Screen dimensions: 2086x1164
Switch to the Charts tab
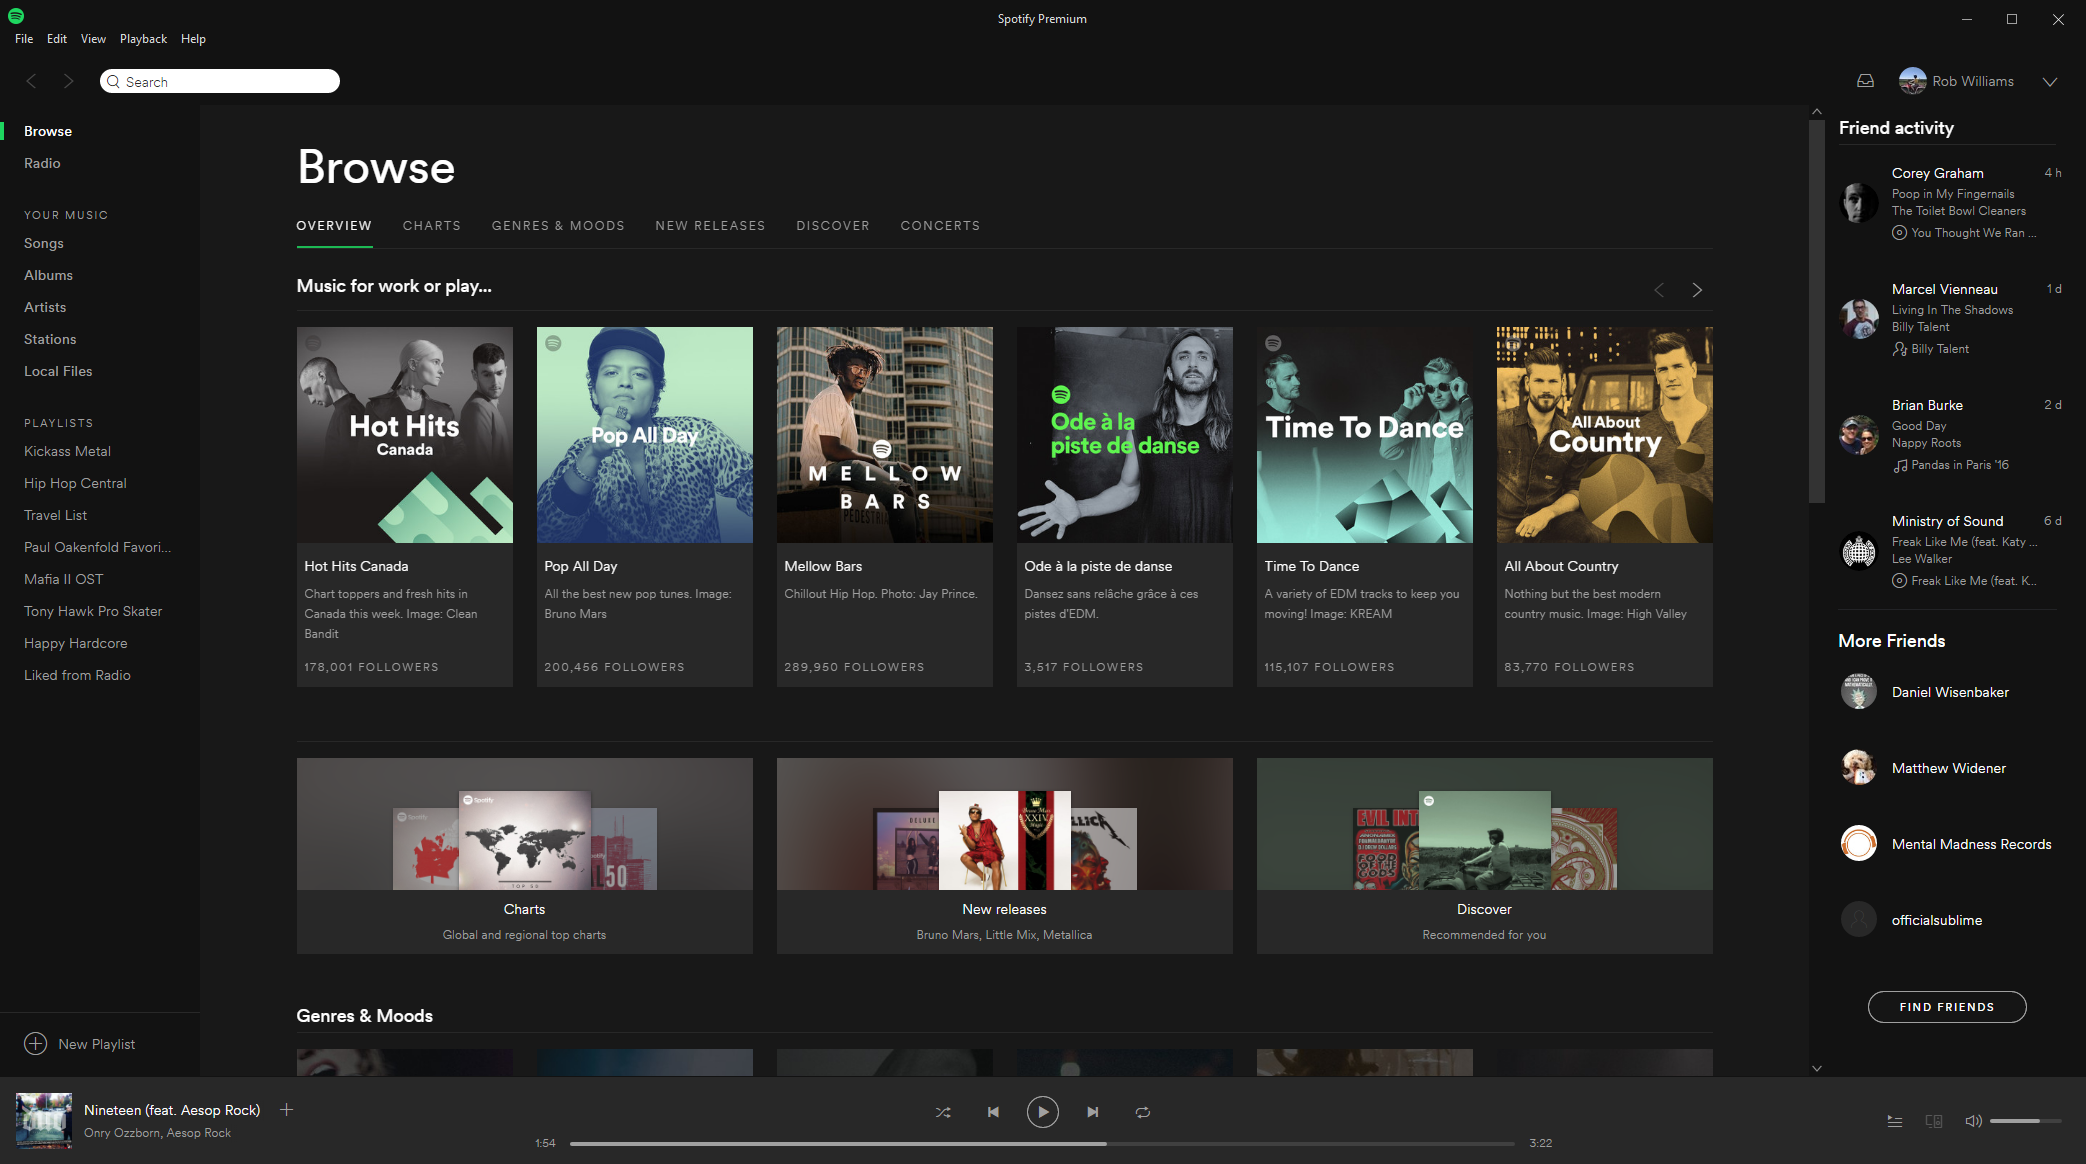coord(432,226)
